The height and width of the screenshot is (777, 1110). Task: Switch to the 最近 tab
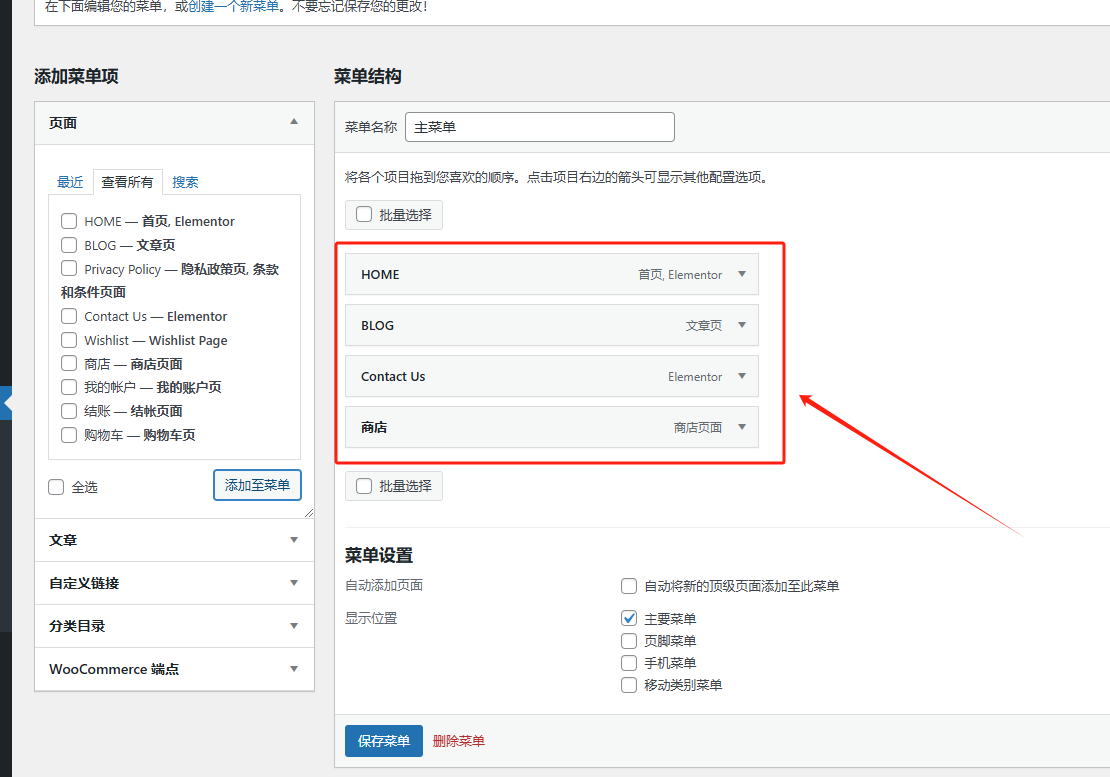69,182
